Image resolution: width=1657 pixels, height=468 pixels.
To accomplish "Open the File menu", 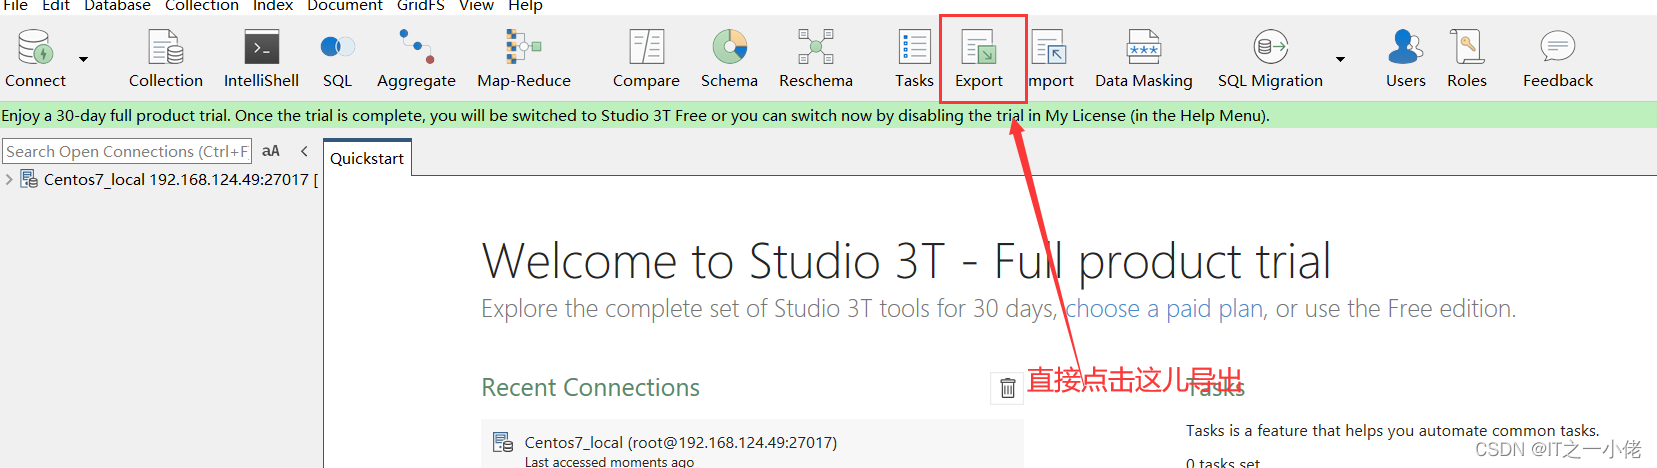I will tap(16, 6).
